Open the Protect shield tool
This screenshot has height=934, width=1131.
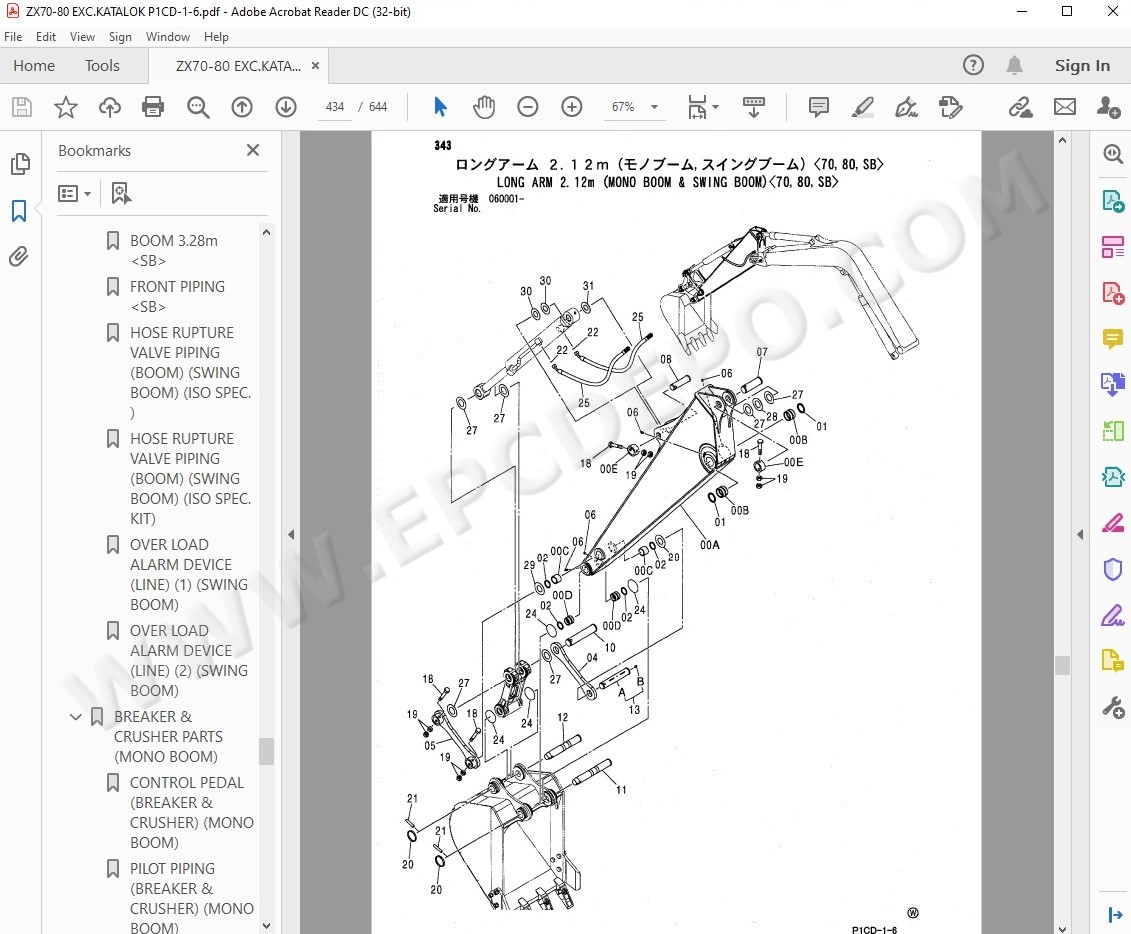tap(1113, 569)
